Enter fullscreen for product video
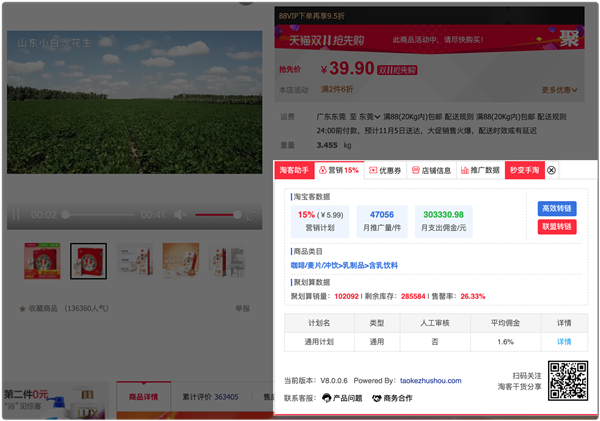This screenshot has height=421, width=600. [x=251, y=215]
